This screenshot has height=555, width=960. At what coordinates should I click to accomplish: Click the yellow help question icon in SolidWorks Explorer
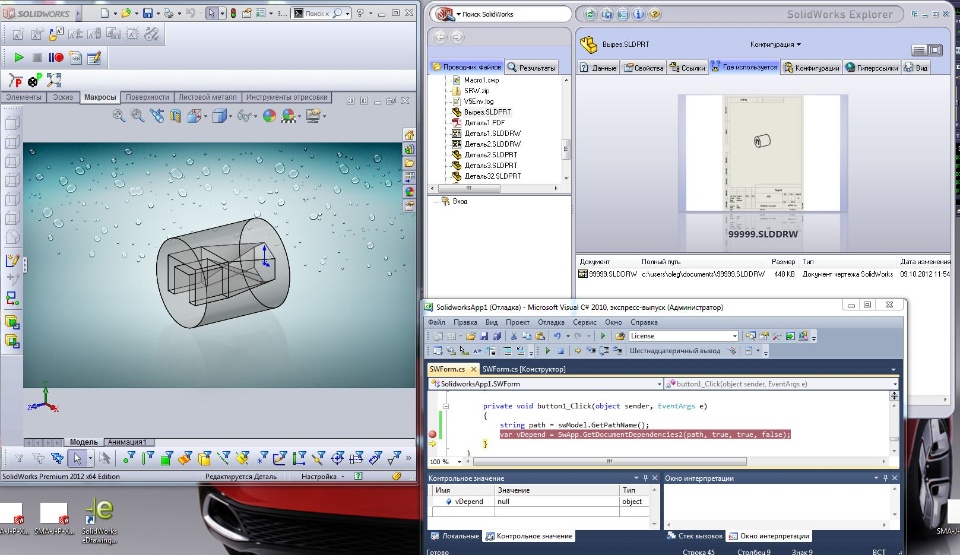[x=654, y=13]
